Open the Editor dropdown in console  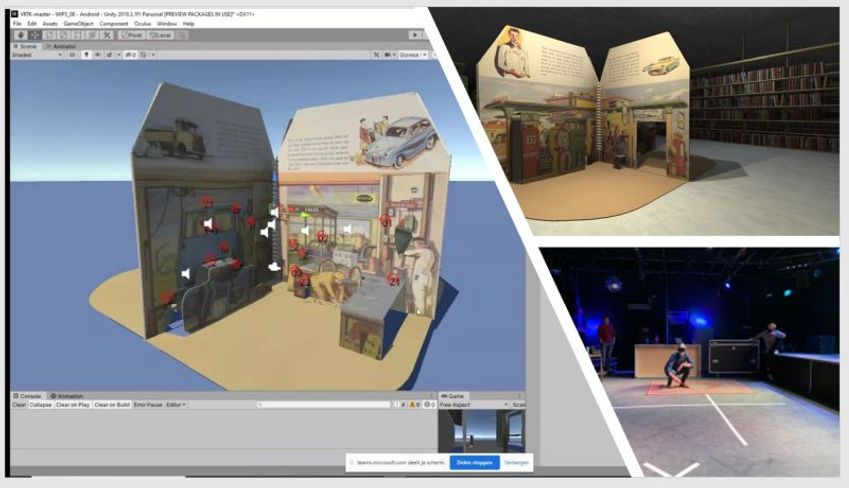click(176, 405)
